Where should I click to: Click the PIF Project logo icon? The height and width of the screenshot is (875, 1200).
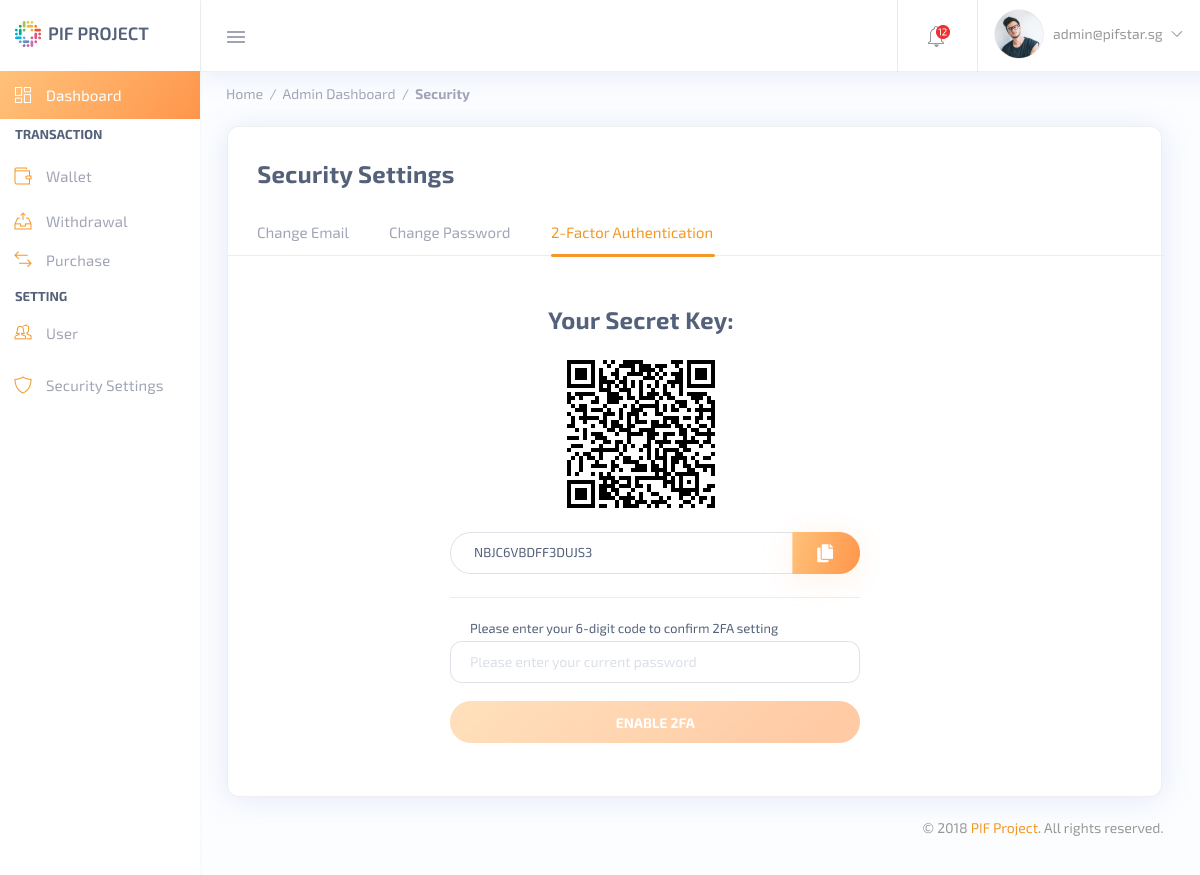(28, 34)
